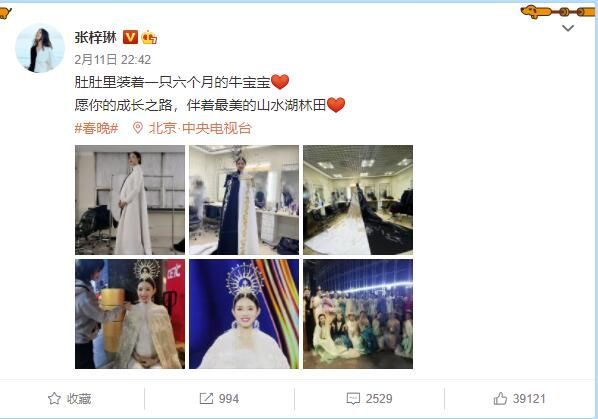This screenshot has width=598, height=419.
Task: Click the 收藏 star favorite icon
Action: 54,398
